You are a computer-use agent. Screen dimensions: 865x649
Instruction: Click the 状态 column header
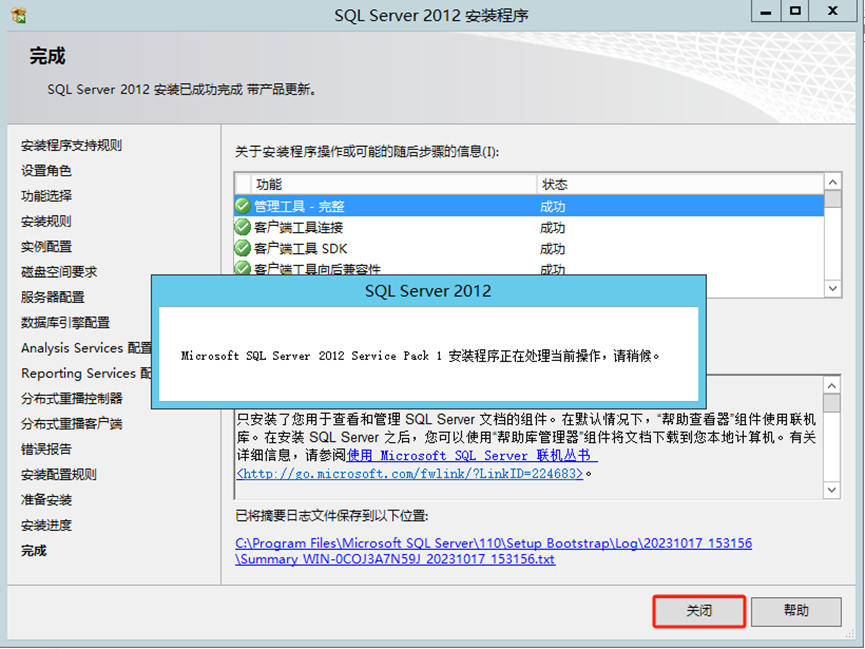coord(680,184)
